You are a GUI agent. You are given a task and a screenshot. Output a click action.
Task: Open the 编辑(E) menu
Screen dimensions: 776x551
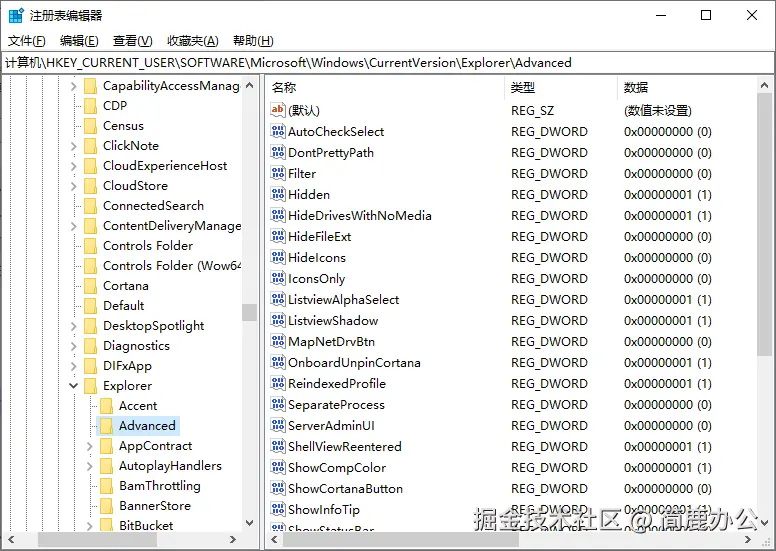point(79,41)
